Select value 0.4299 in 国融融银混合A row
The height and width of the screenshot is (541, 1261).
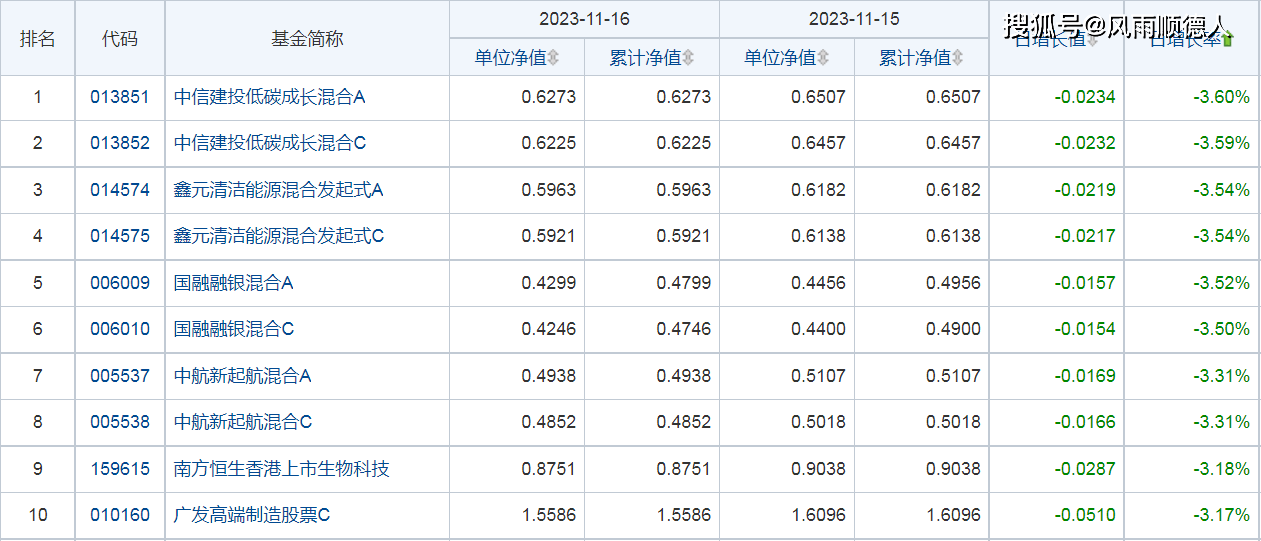click(549, 283)
